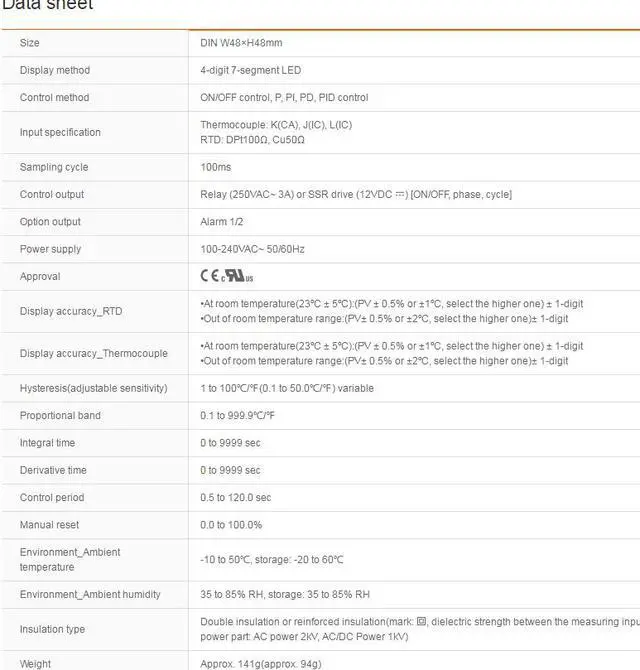The image size is (640, 670).
Task: Click the 0.5 to 120.0 sec value
Action: 236,497
